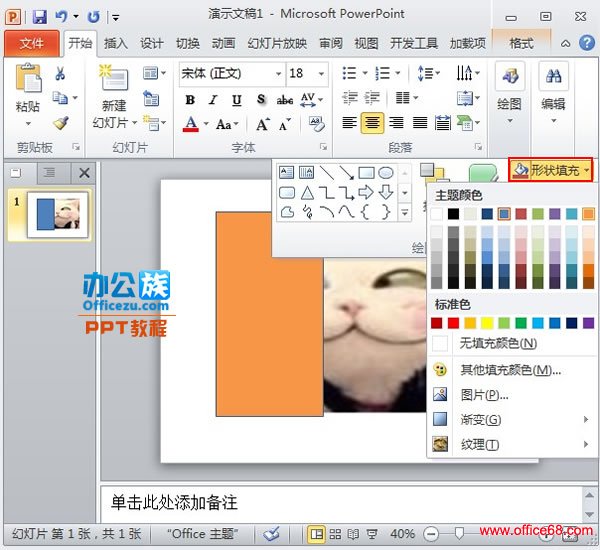Open Texture fill submenu
Viewport: 600px width, 550px height.
click(512, 444)
